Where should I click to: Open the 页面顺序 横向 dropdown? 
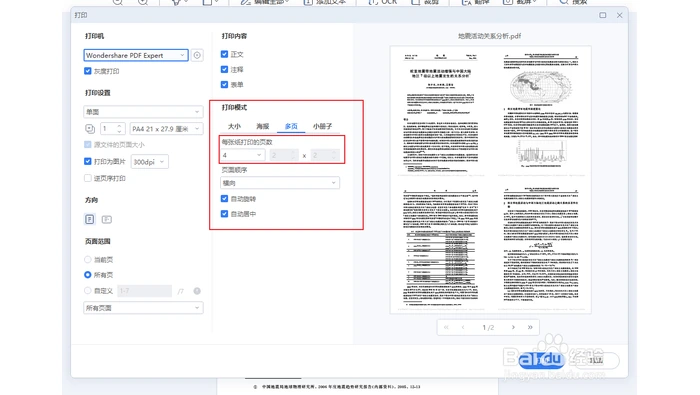pos(280,183)
